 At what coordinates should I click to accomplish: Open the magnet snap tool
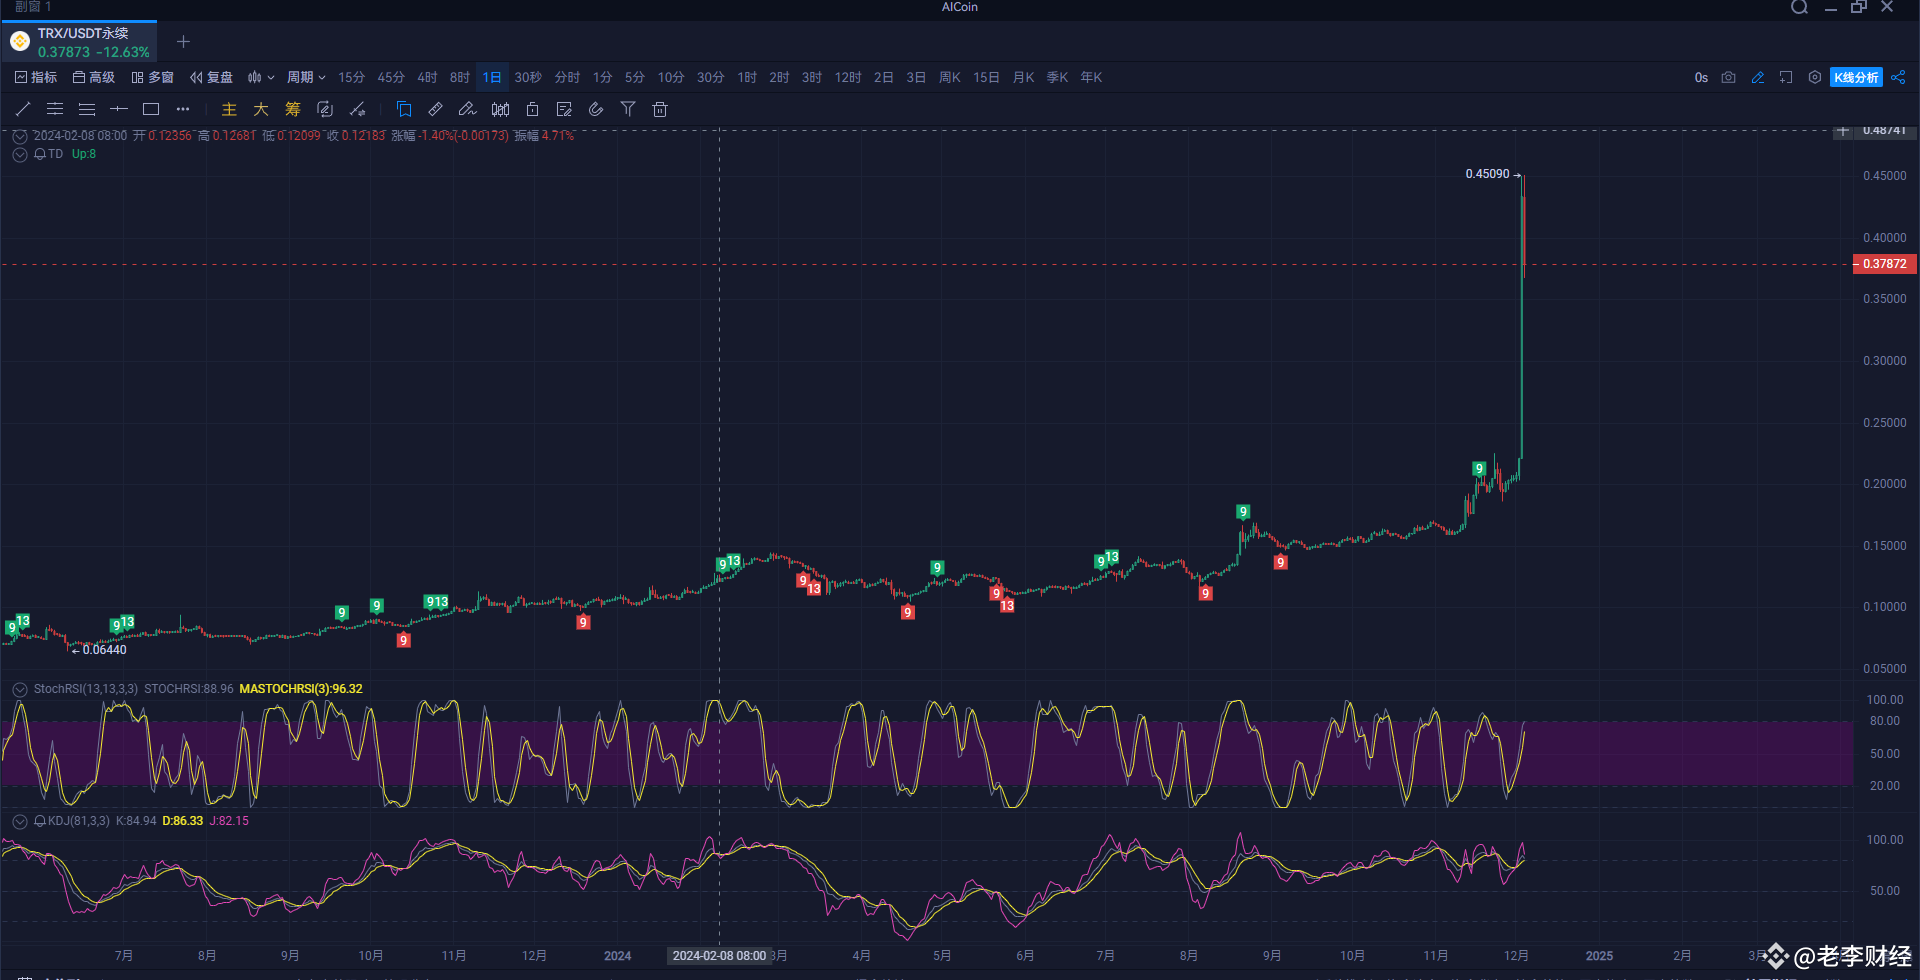pos(597,109)
